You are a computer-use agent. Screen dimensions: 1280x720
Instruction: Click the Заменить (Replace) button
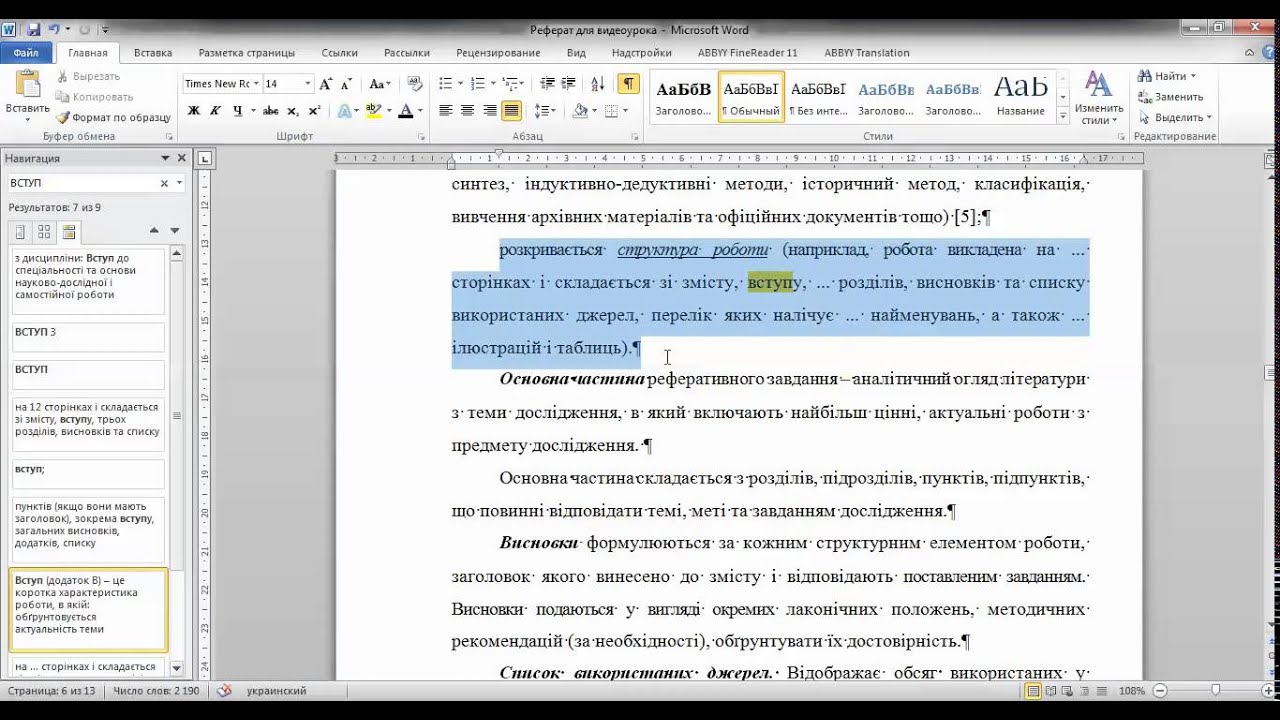point(1170,97)
